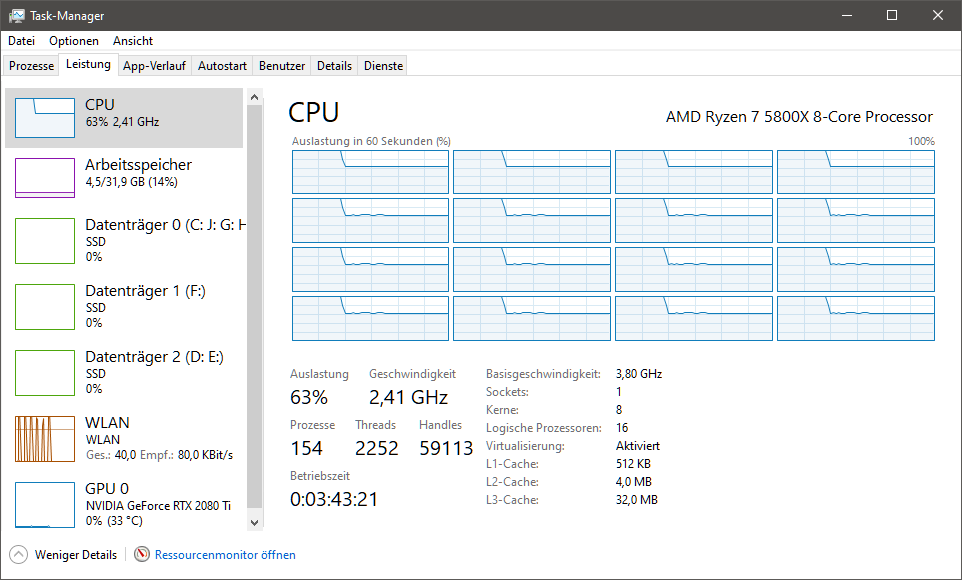Viewport: 962px width, 580px height.
Task: Maximize the Task-Manager window
Action: 892,15
